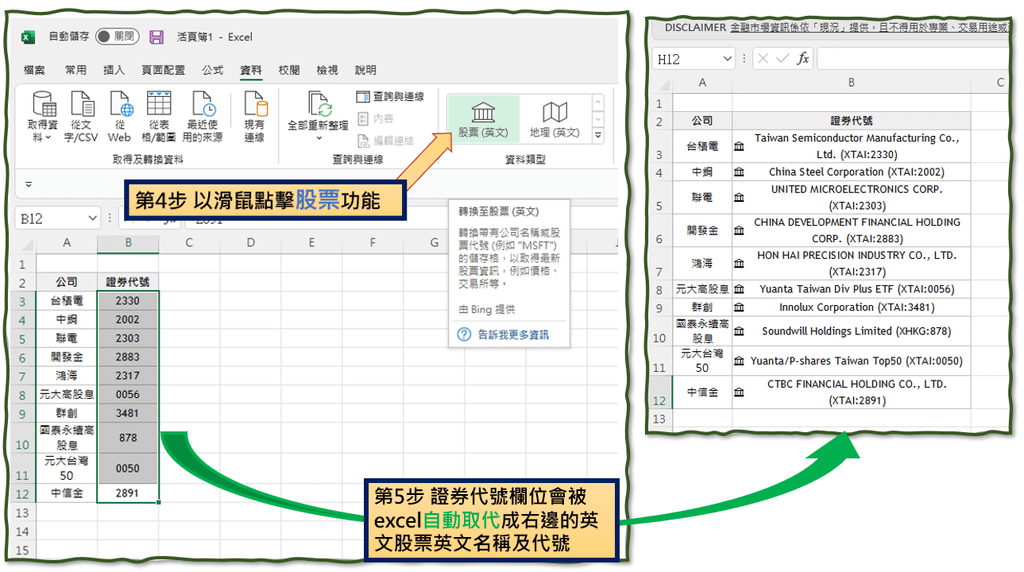Viewport: 1024px width, 572px height.
Task: Expand the data types gallery more arrow
Action: click(x=598, y=135)
